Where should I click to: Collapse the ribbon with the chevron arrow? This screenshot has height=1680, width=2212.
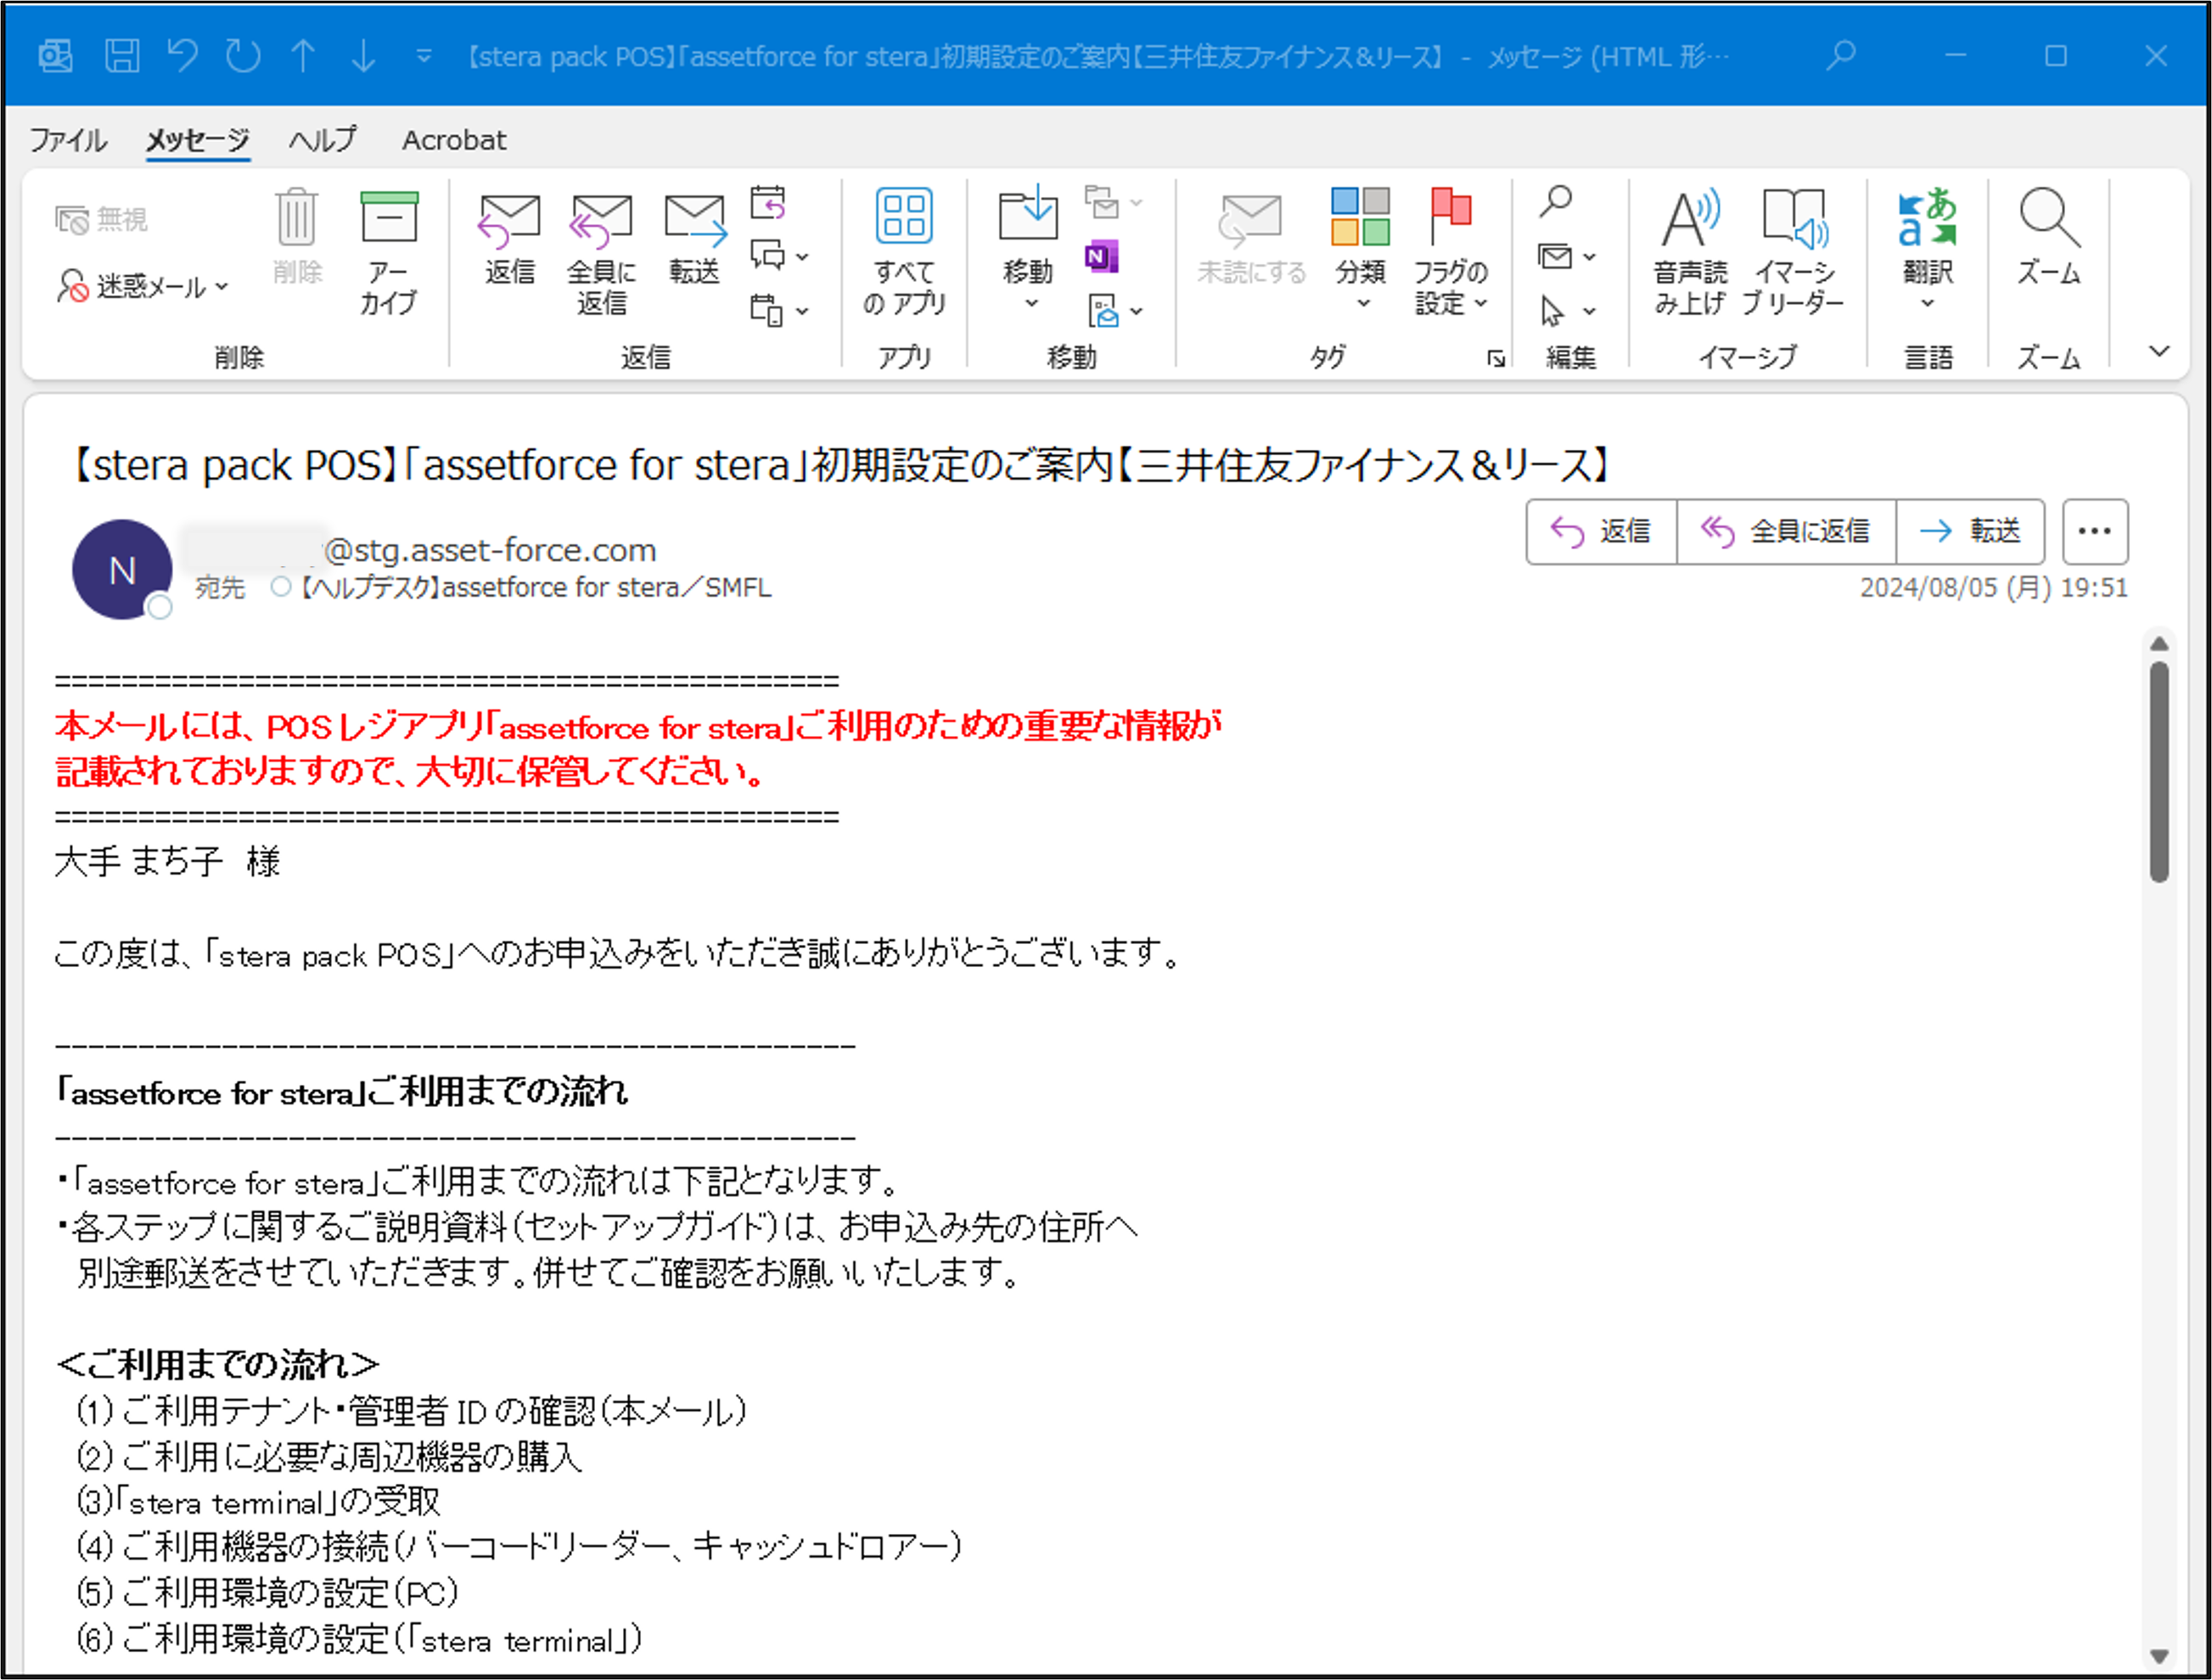click(2160, 351)
